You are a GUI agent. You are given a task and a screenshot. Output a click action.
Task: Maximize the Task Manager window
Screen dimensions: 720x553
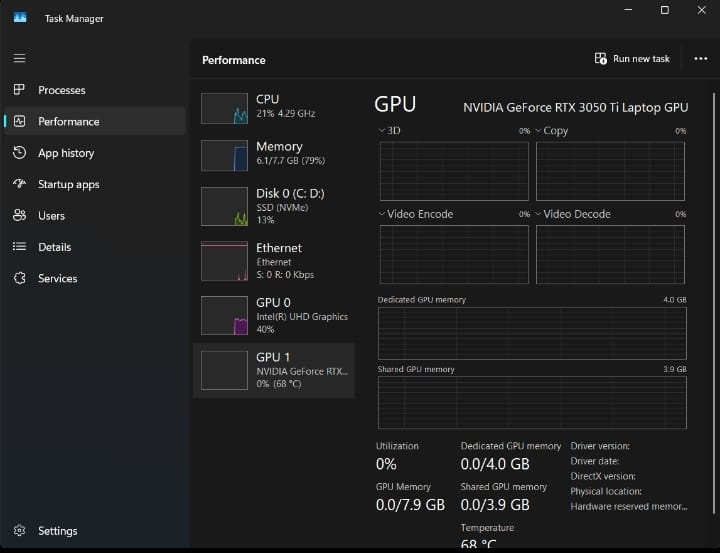[664, 10]
